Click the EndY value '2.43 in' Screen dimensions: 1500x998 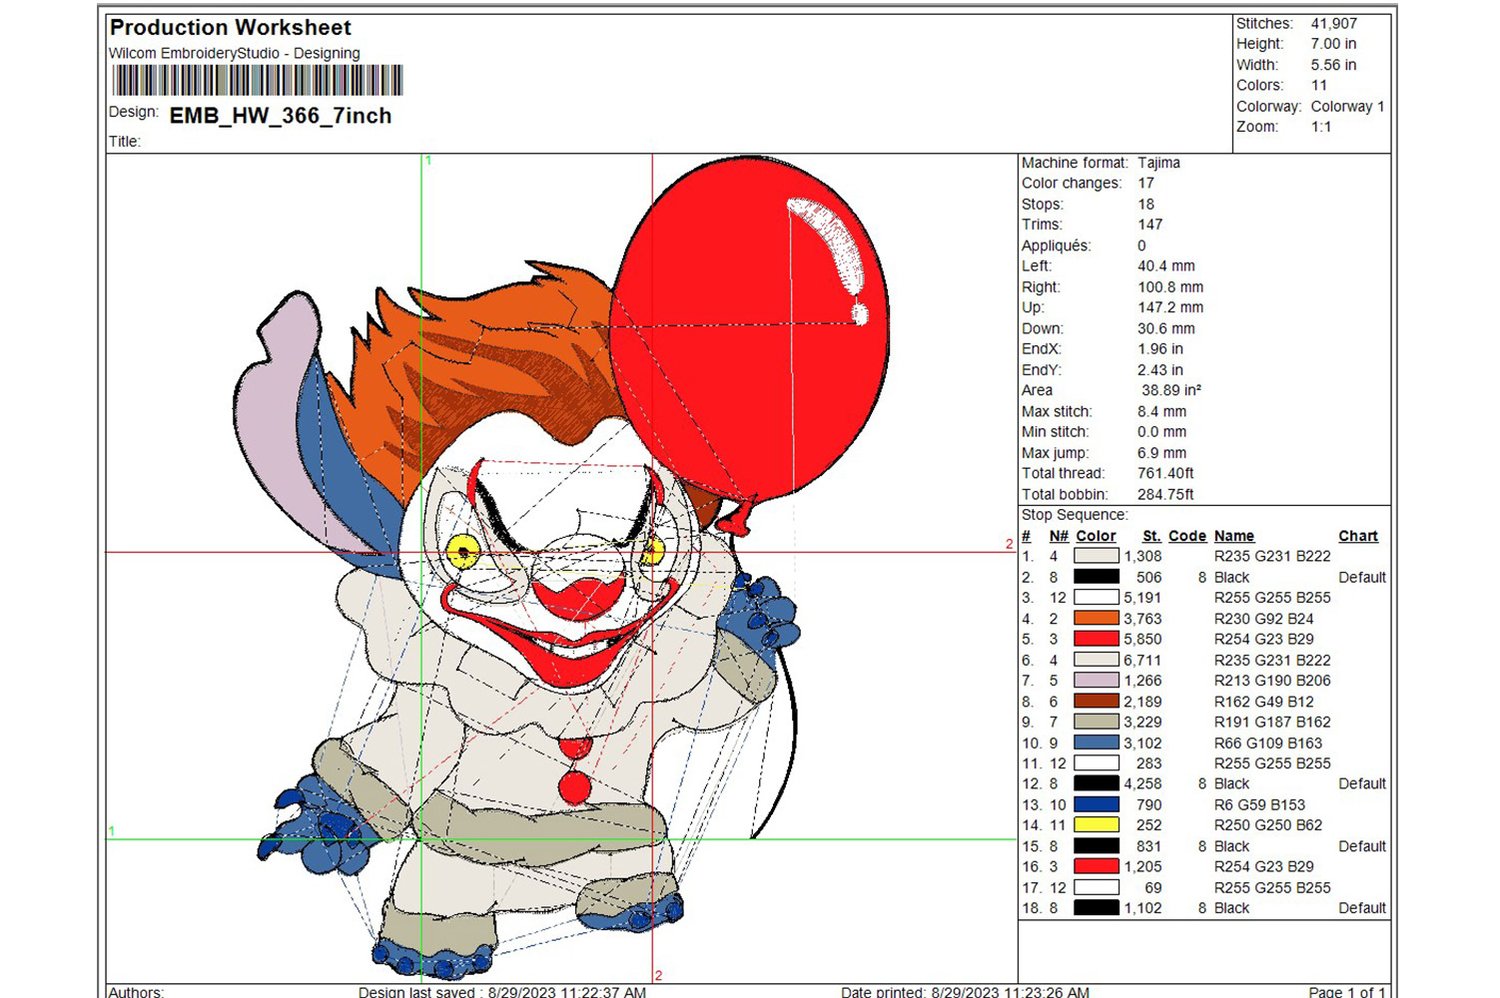(x=1160, y=370)
